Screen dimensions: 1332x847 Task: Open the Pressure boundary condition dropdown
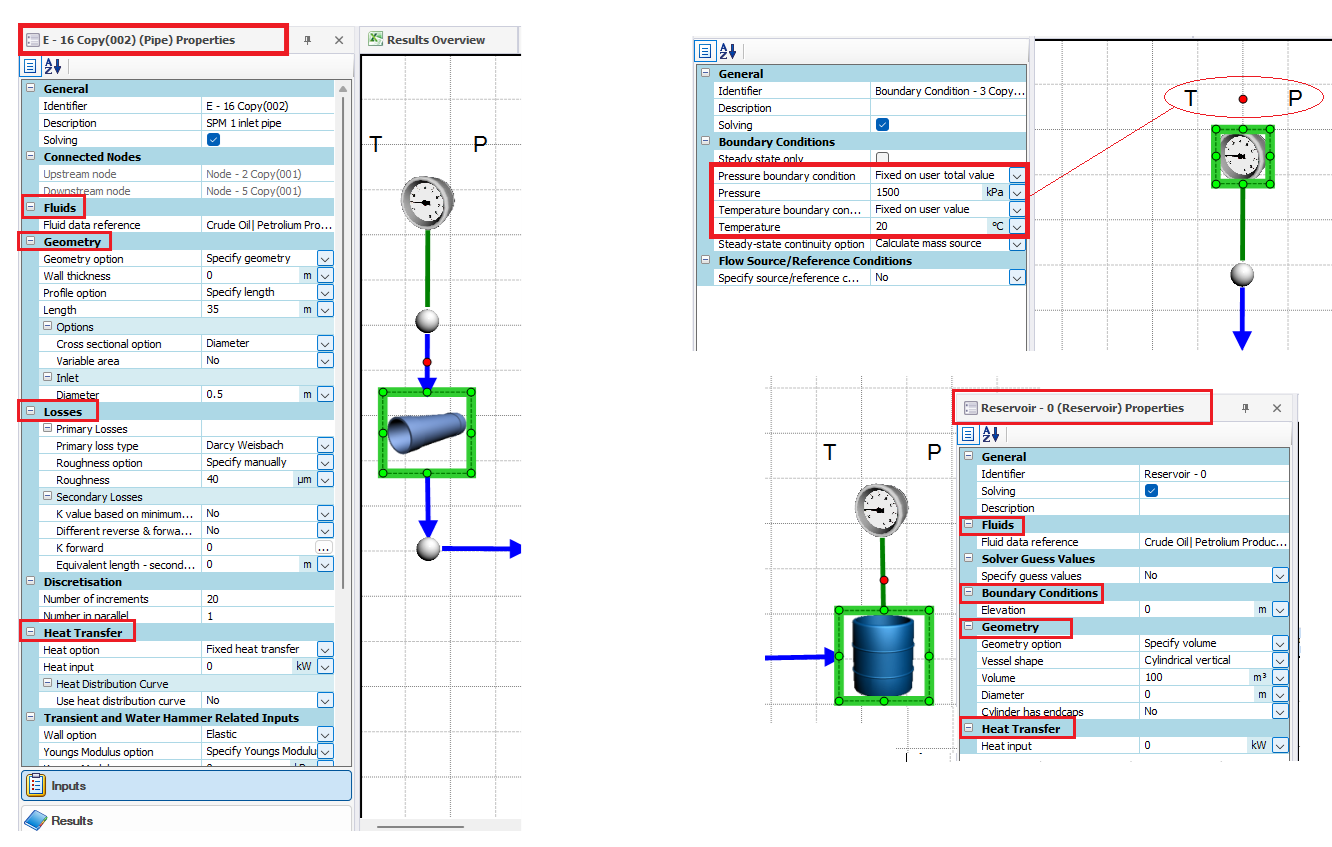[1019, 175]
